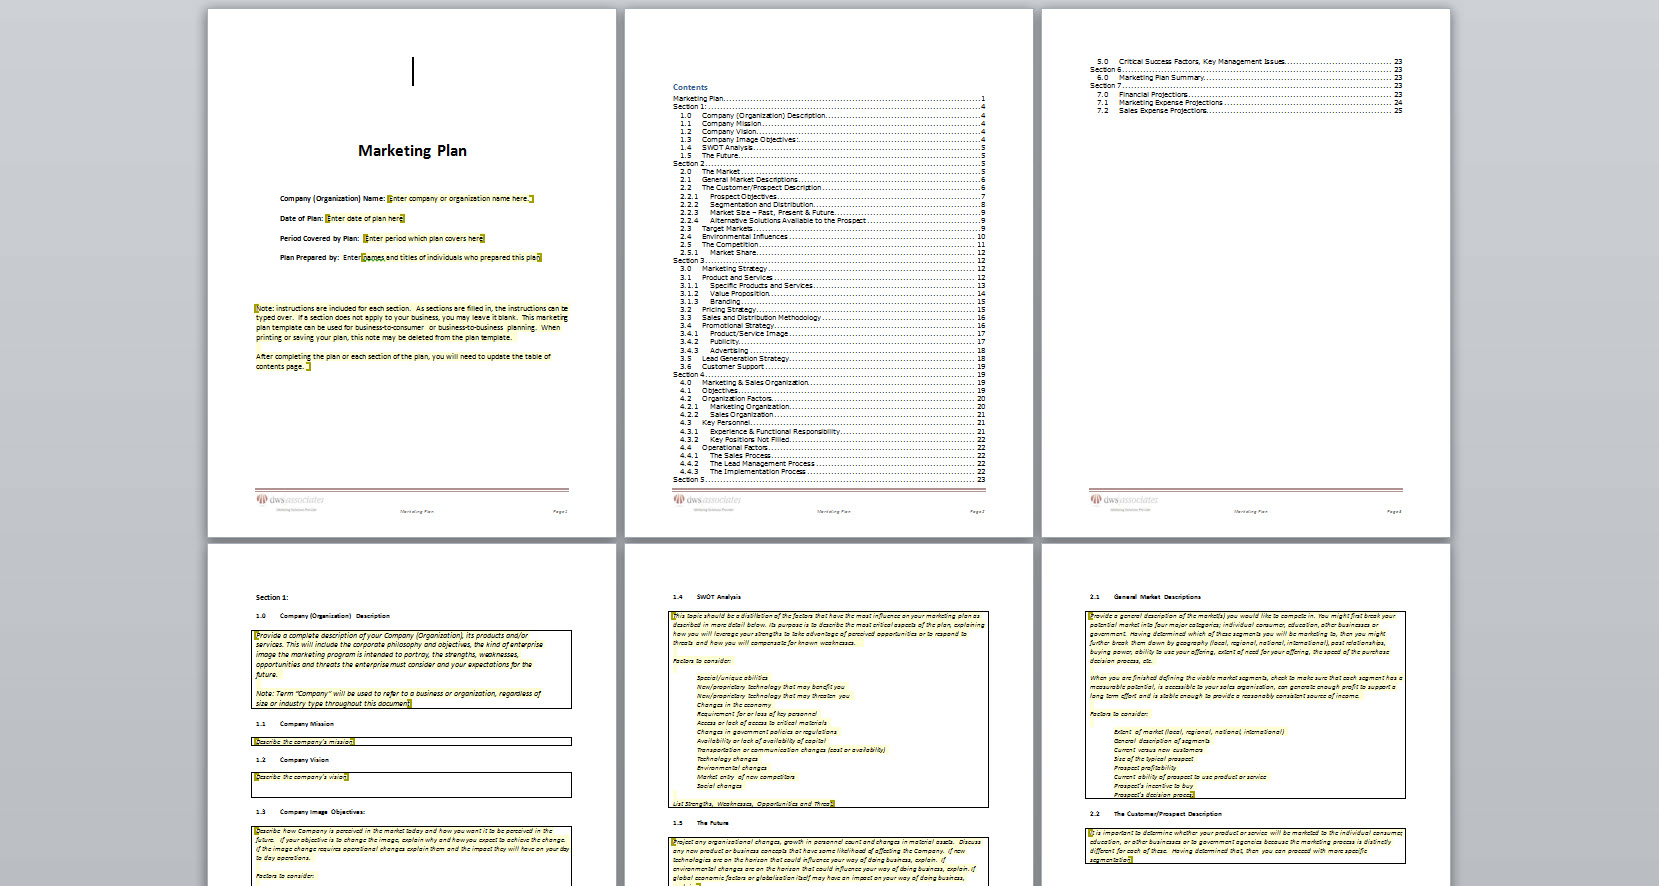Open "6.0 Marketing Plan Summary" contents entry

1249,78
